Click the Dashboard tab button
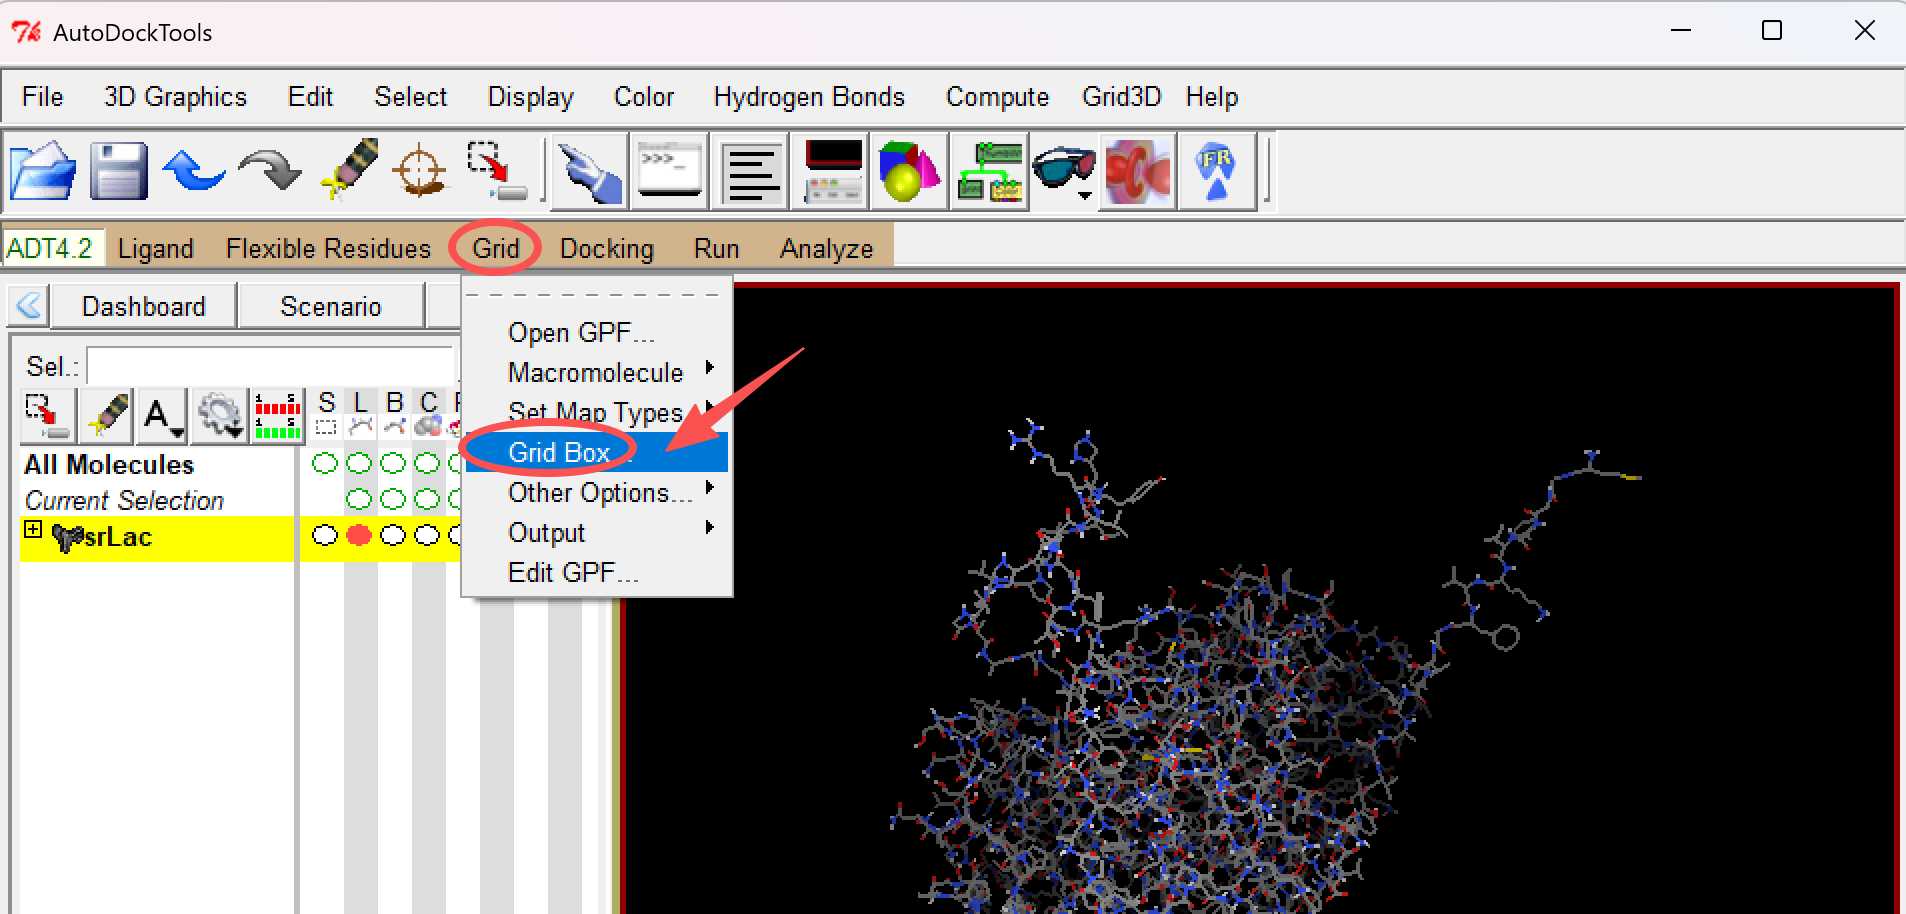The image size is (1906, 914). click(144, 306)
